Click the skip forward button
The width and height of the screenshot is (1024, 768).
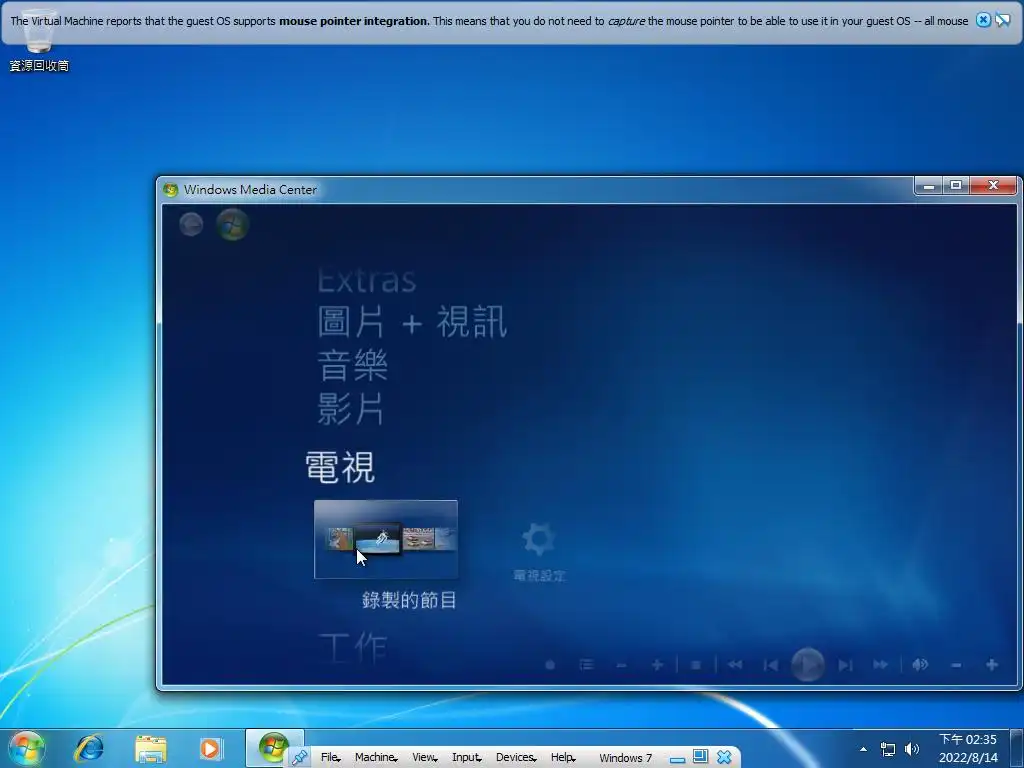845,665
